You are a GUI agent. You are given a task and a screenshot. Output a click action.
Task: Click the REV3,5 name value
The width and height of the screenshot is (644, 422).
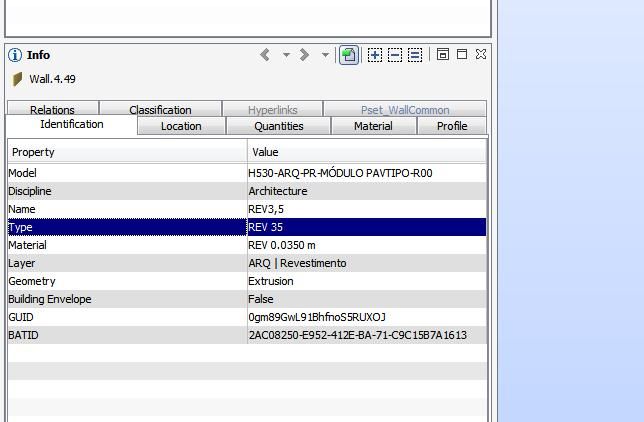point(266,209)
